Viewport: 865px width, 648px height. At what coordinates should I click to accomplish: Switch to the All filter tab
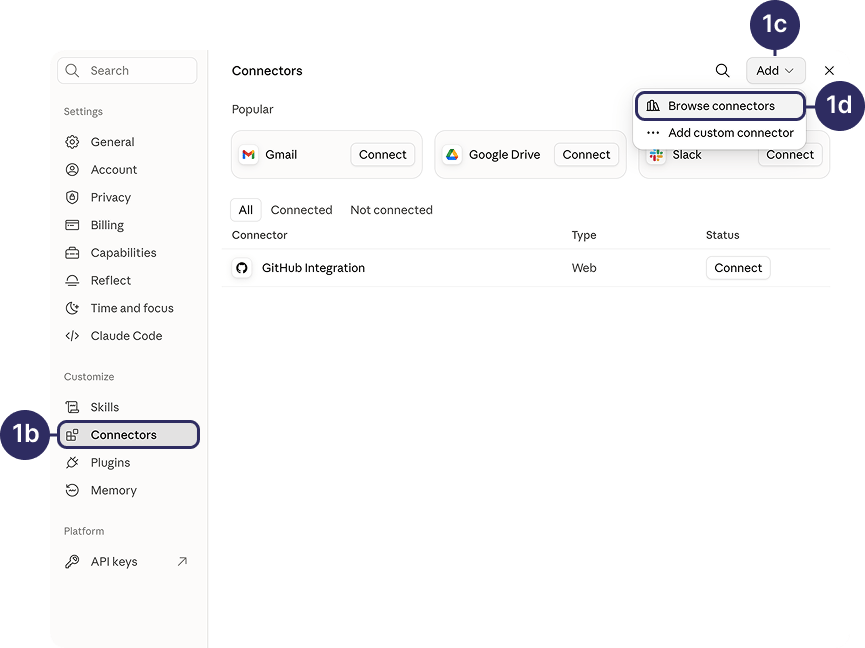[245, 210]
